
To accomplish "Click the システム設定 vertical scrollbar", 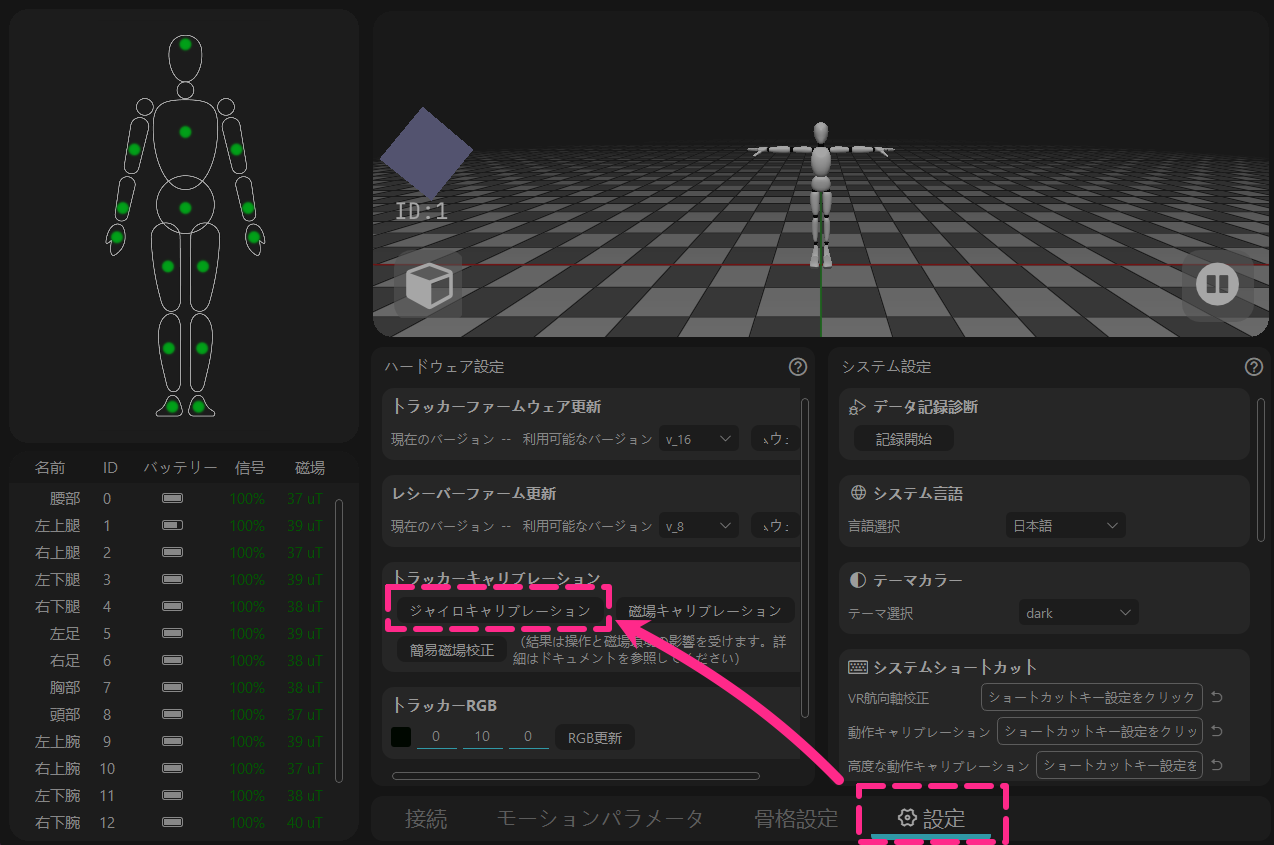I will click(1260, 469).
